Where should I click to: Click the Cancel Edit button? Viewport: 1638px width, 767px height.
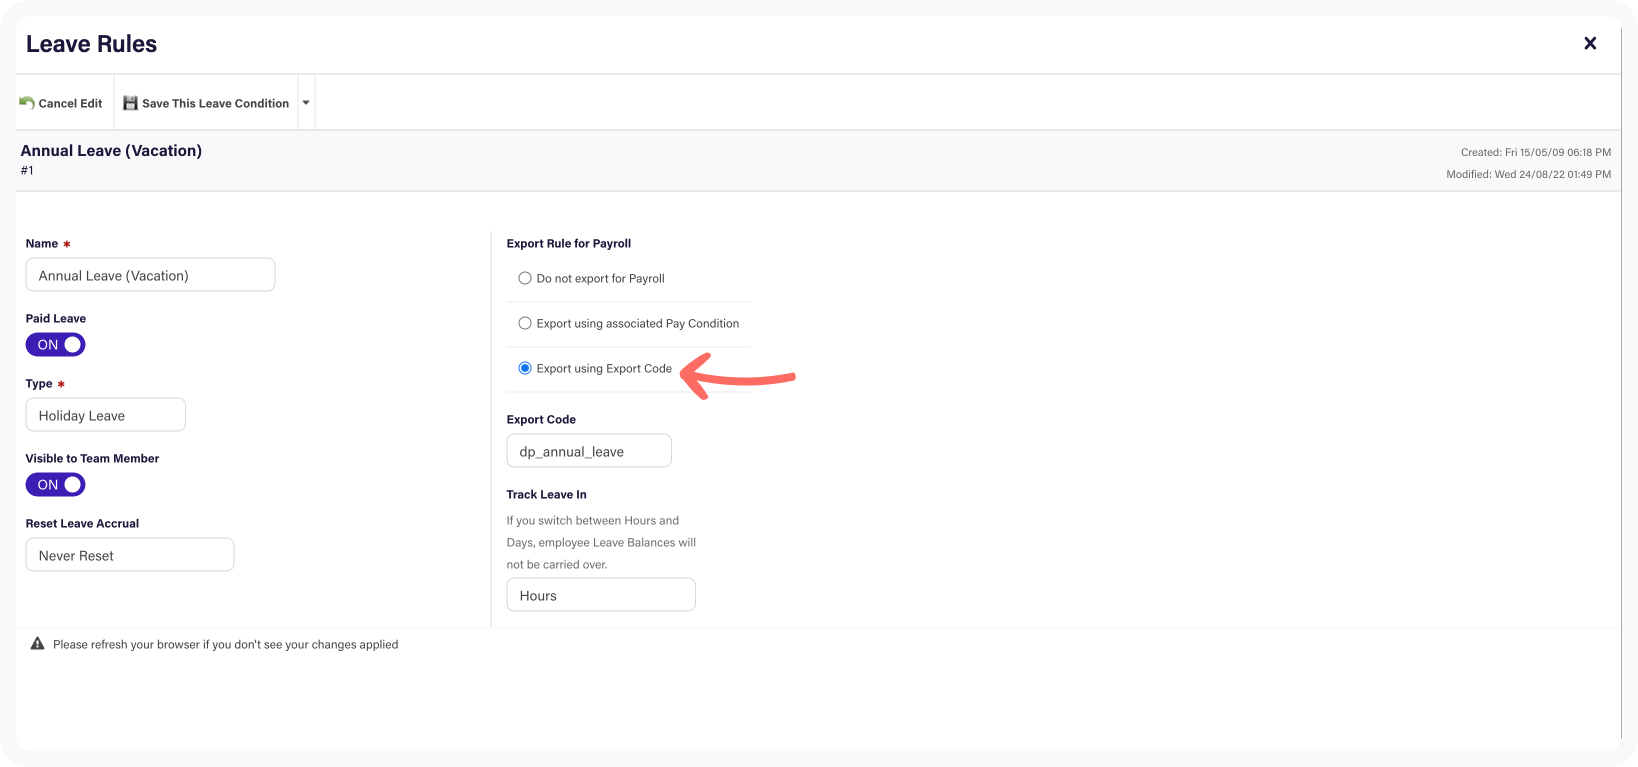61,103
